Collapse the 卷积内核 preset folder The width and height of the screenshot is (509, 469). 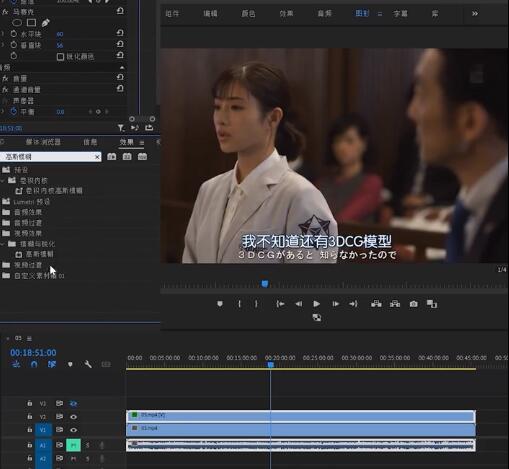pyautogui.click(x=3, y=180)
